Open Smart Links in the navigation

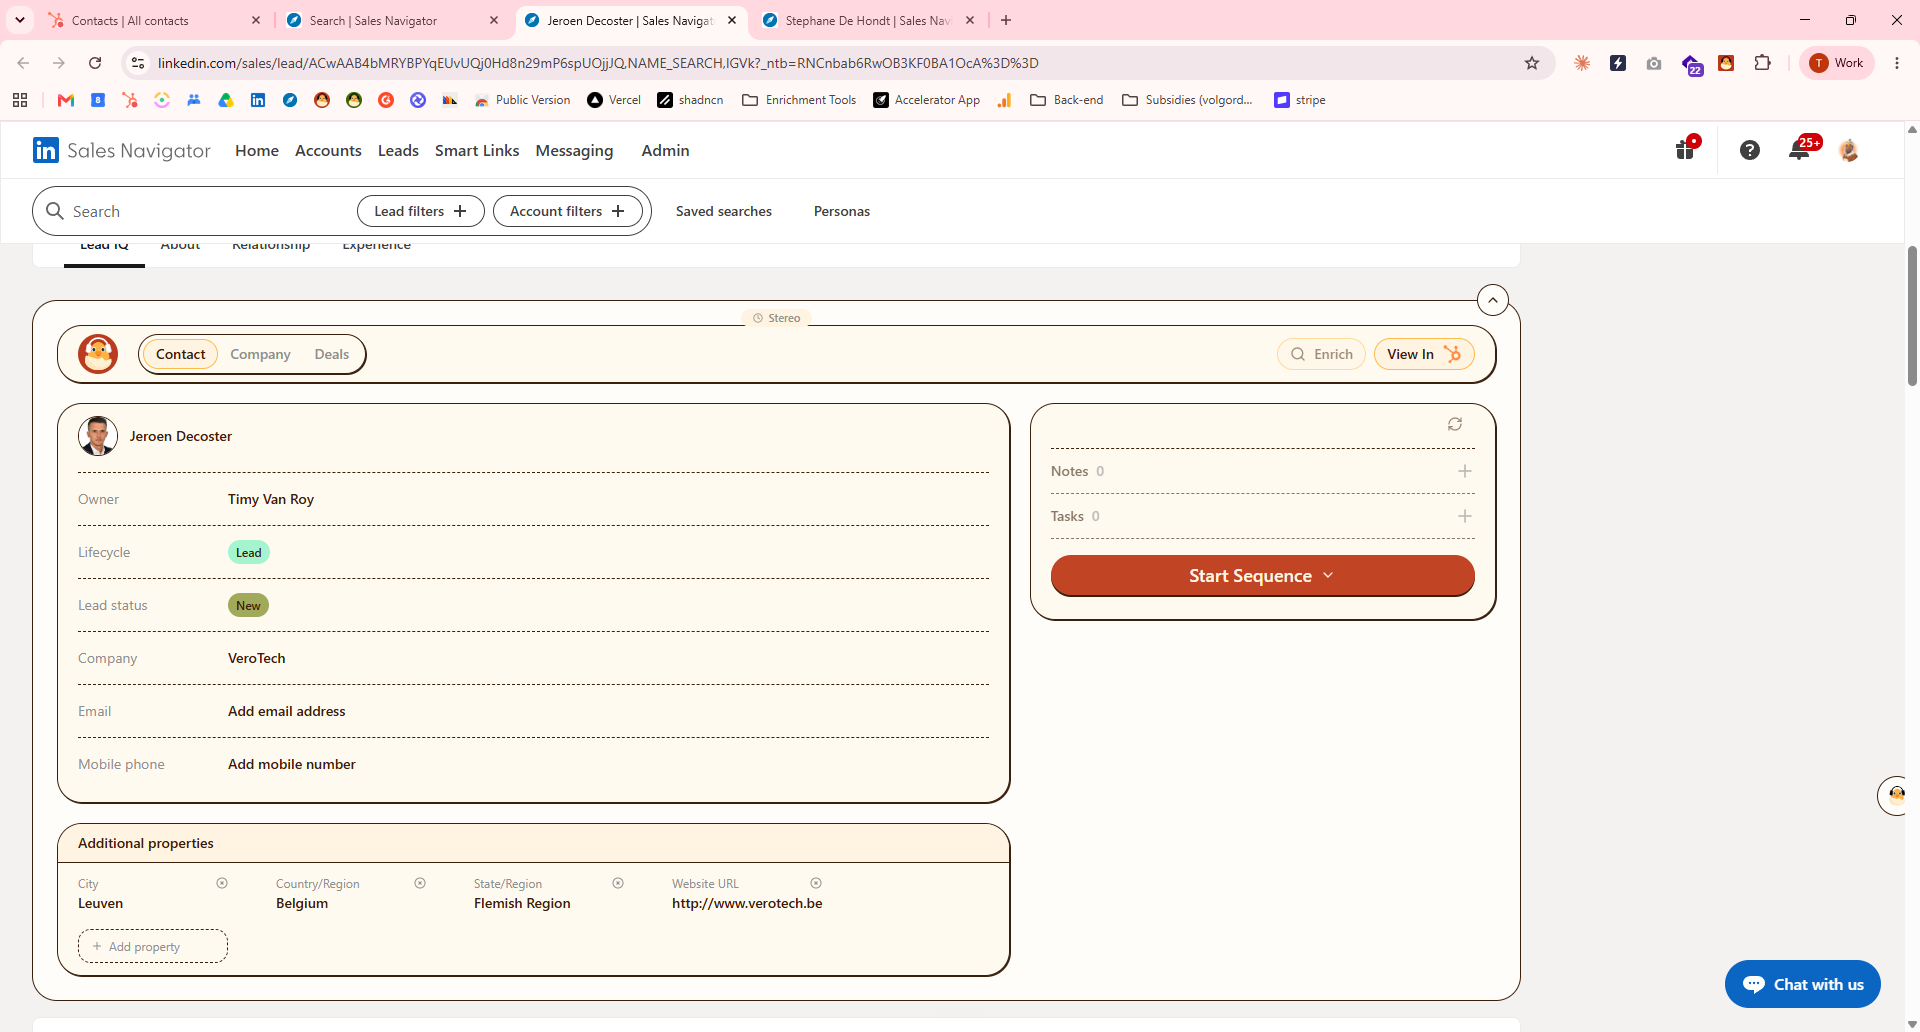tap(477, 150)
